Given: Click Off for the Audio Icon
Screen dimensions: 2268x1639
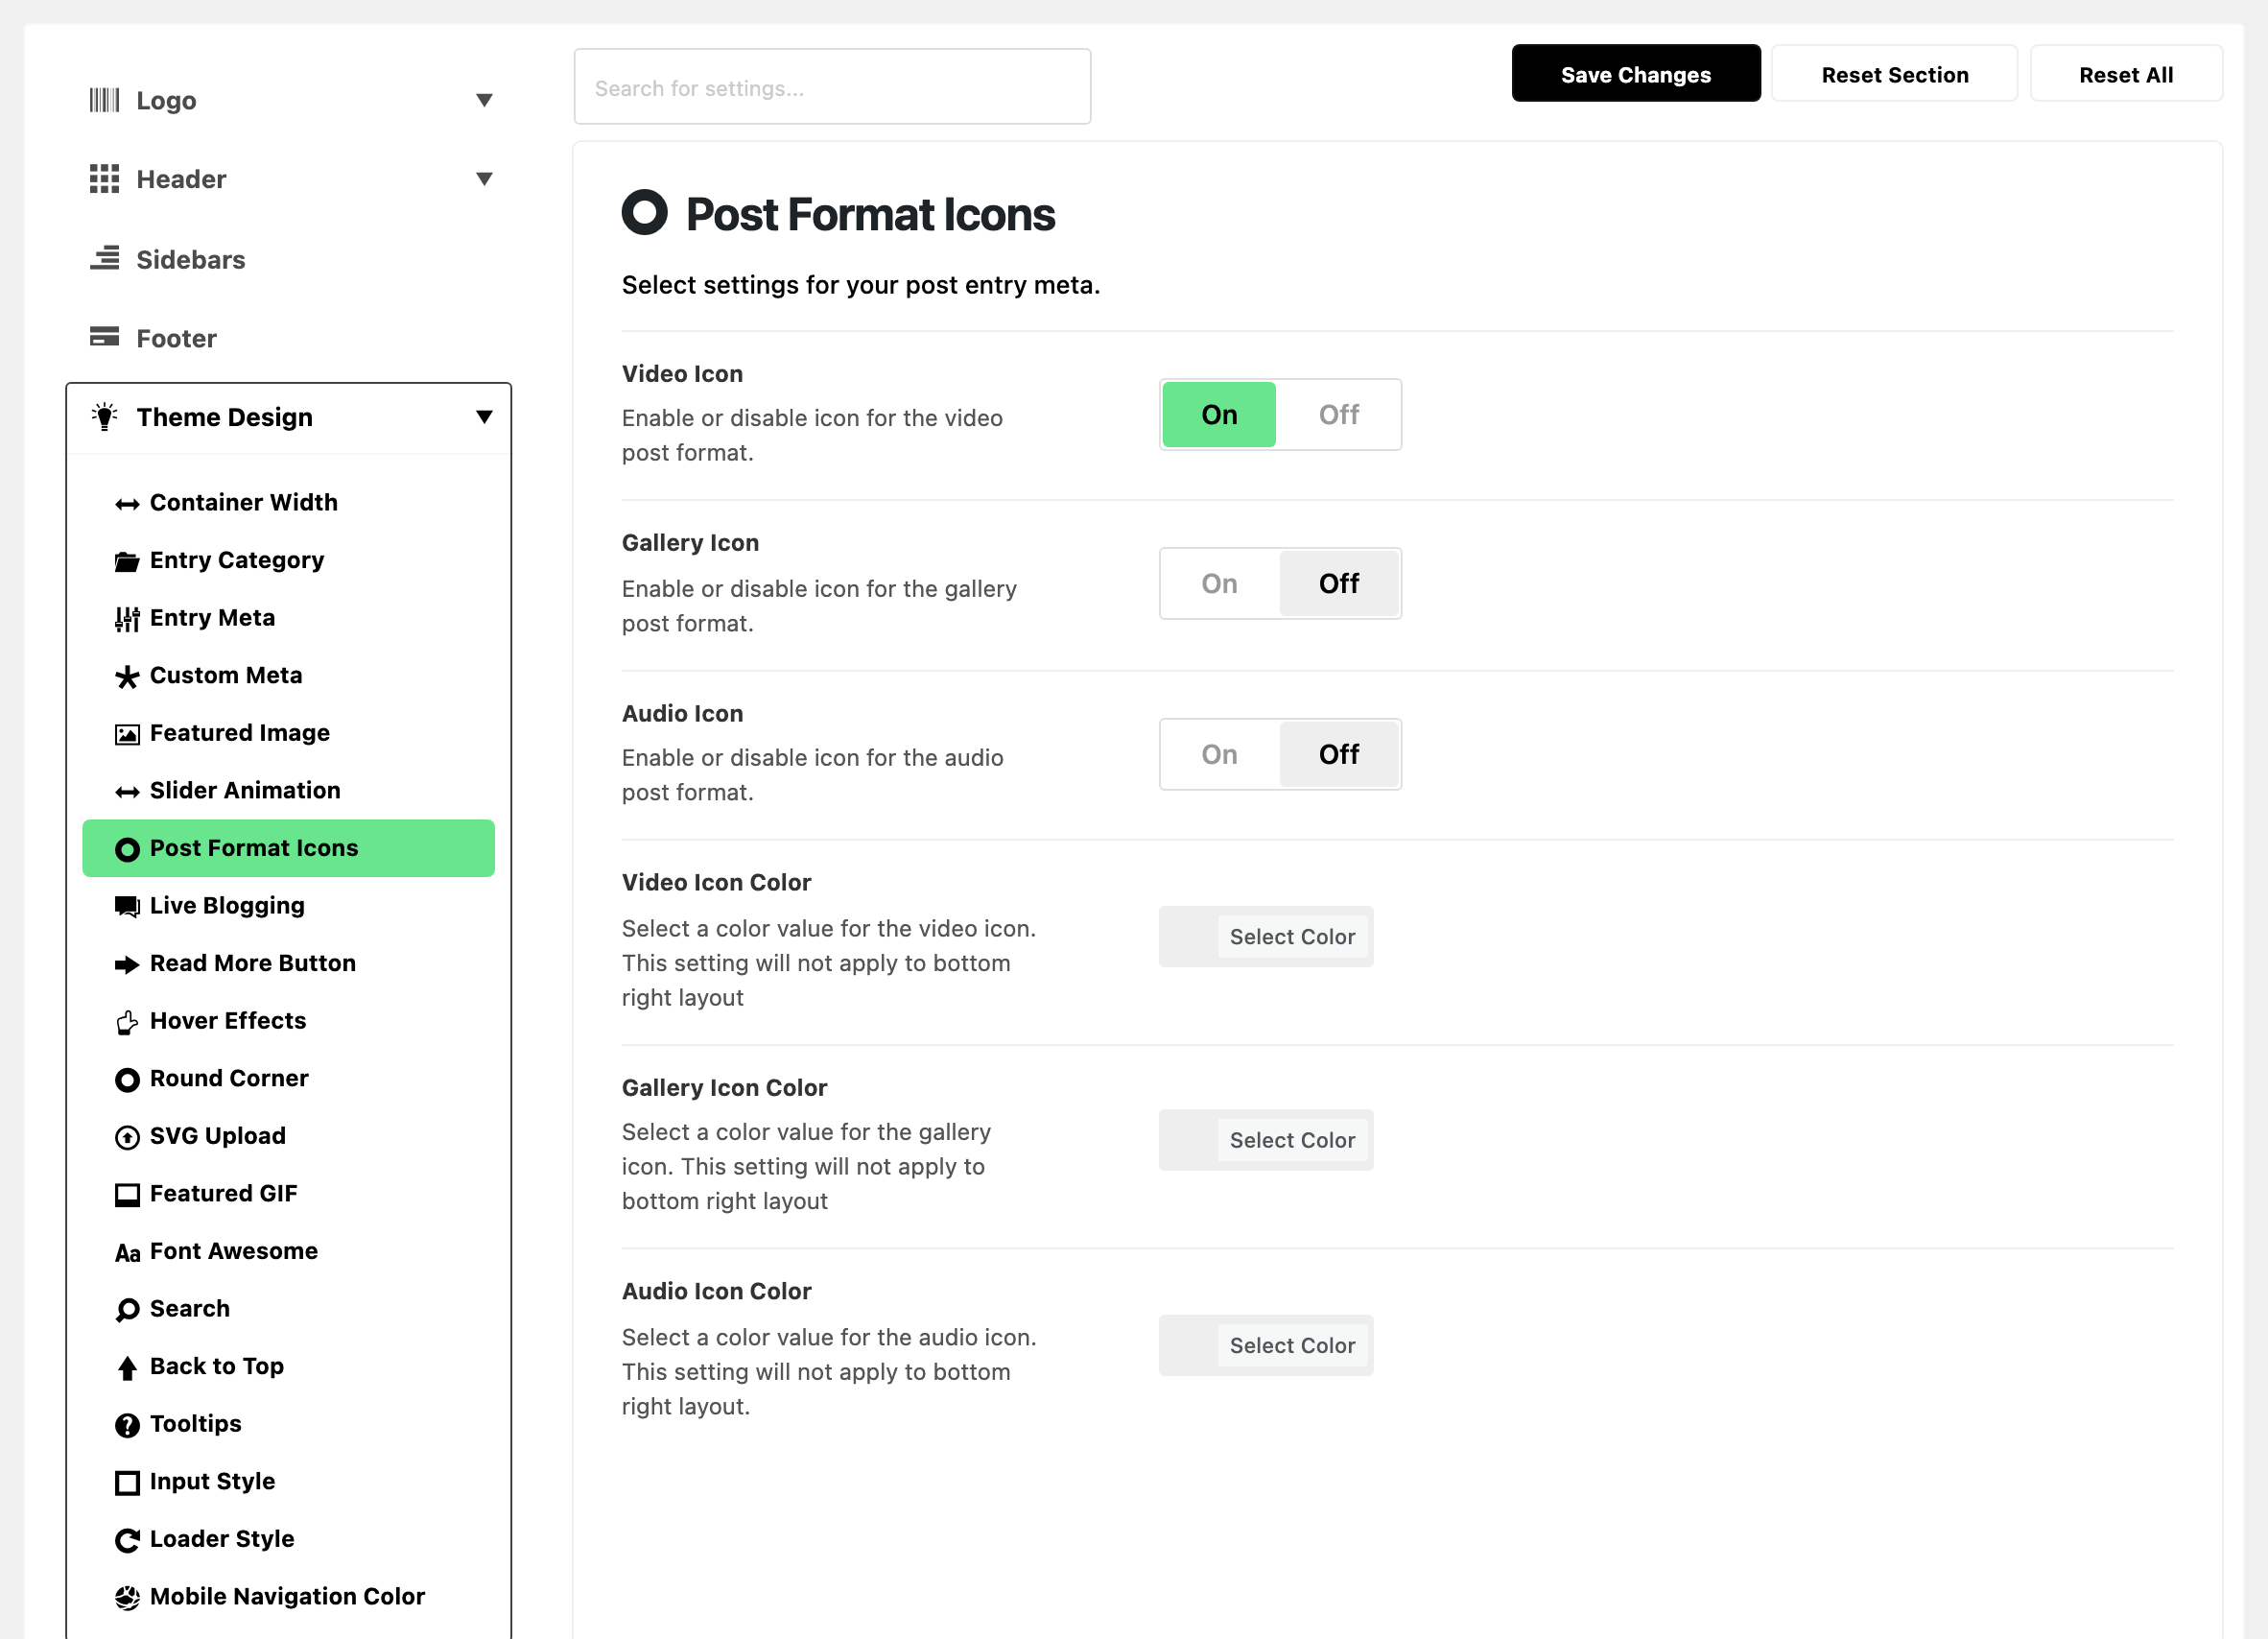Looking at the screenshot, I should click(x=1338, y=754).
